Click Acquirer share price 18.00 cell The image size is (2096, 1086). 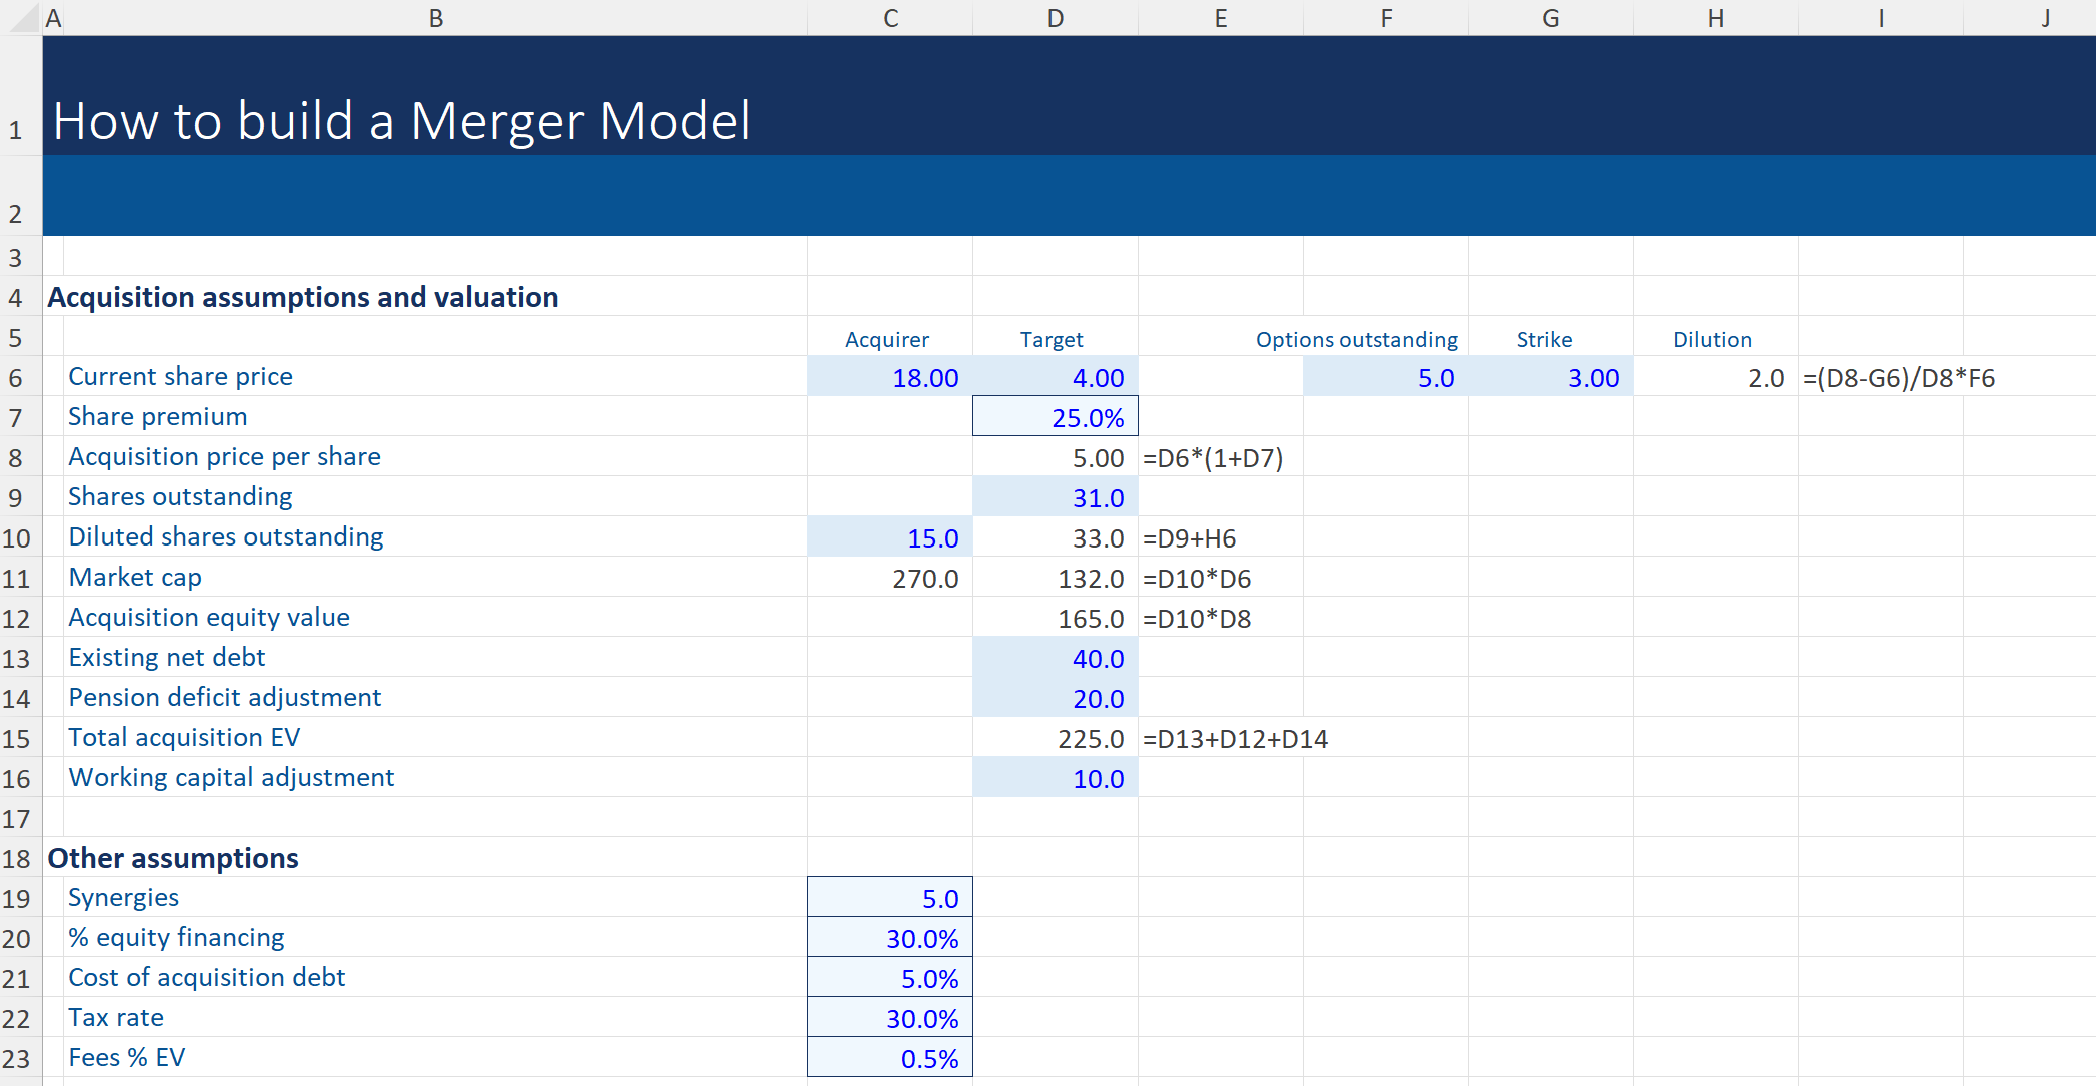(x=890, y=377)
